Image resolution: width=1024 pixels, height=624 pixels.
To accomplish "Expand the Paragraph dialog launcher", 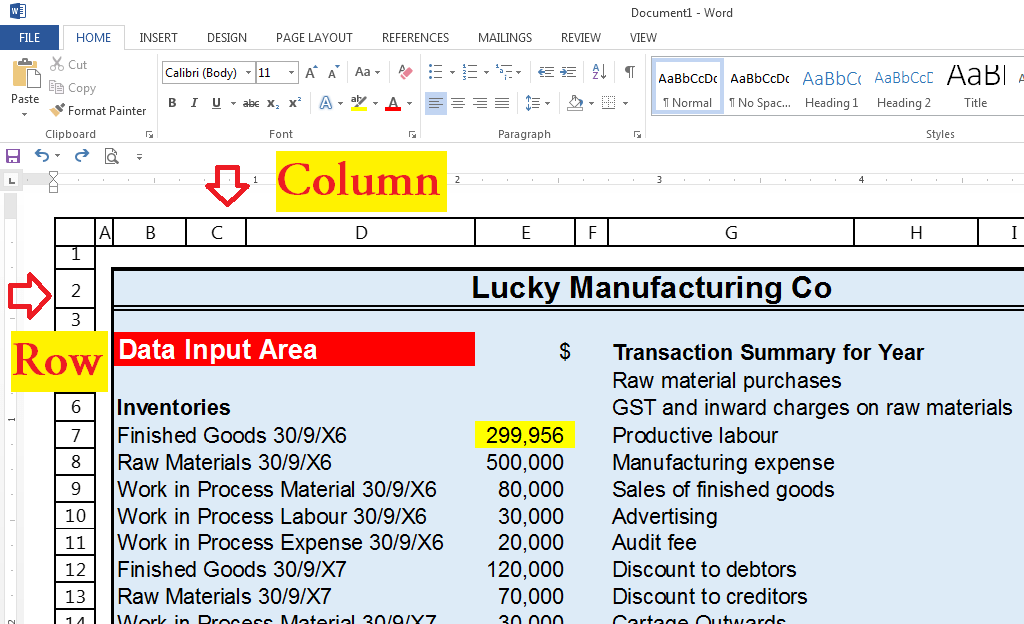I will (637, 134).
